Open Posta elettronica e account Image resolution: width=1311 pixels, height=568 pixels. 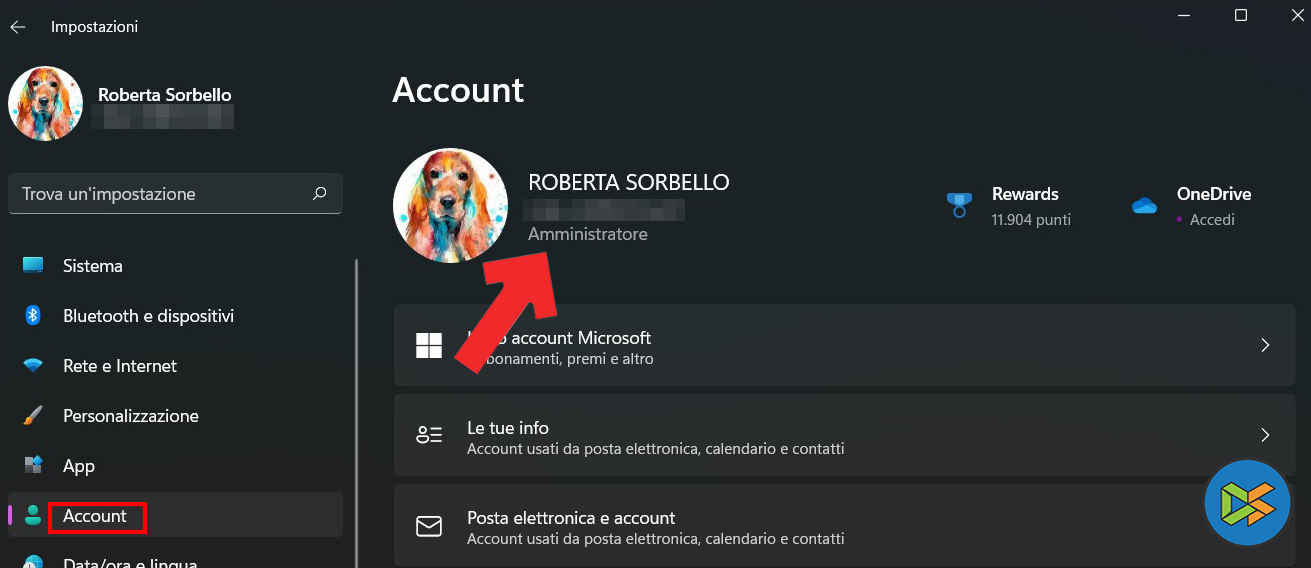coord(571,518)
